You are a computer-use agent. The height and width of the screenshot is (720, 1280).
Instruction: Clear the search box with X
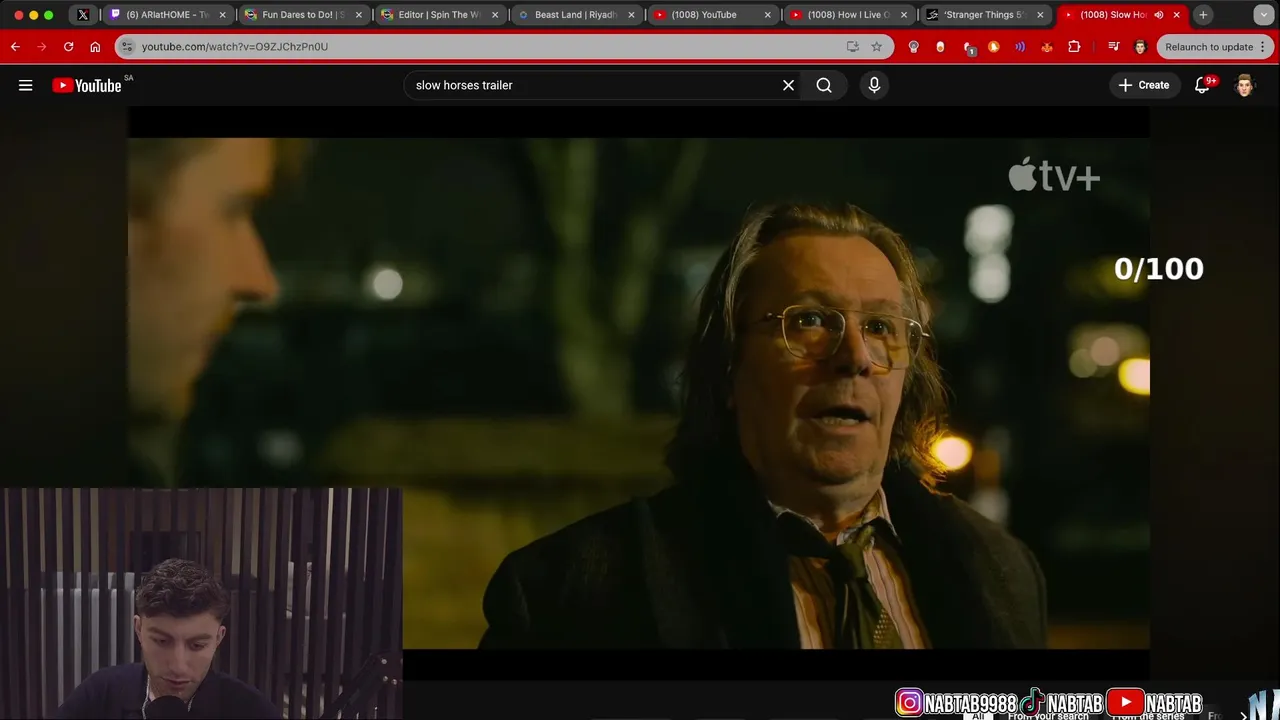tap(788, 85)
